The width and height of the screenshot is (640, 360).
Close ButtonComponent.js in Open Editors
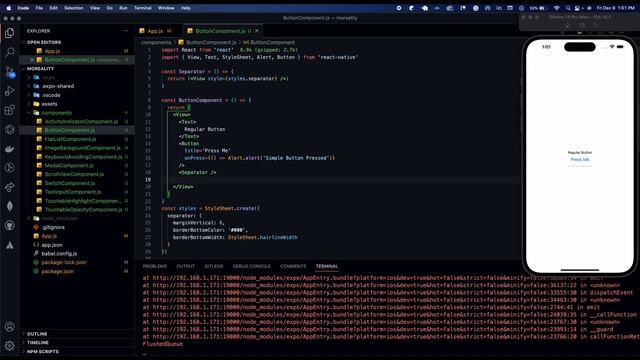[32, 60]
